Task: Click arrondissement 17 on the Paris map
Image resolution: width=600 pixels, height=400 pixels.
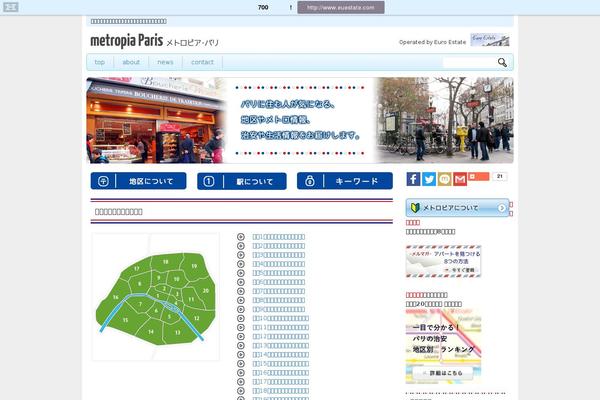Action: (137, 269)
